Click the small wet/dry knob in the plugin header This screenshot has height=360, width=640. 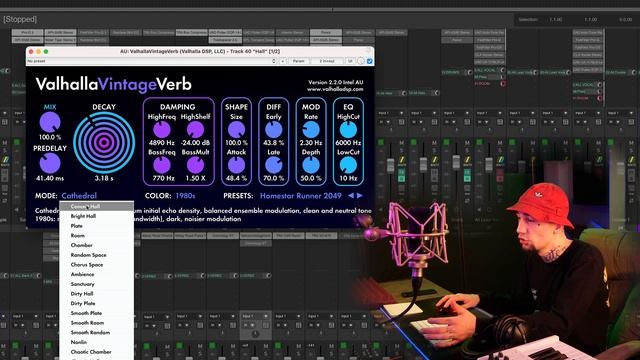click(x=361, y=61)
